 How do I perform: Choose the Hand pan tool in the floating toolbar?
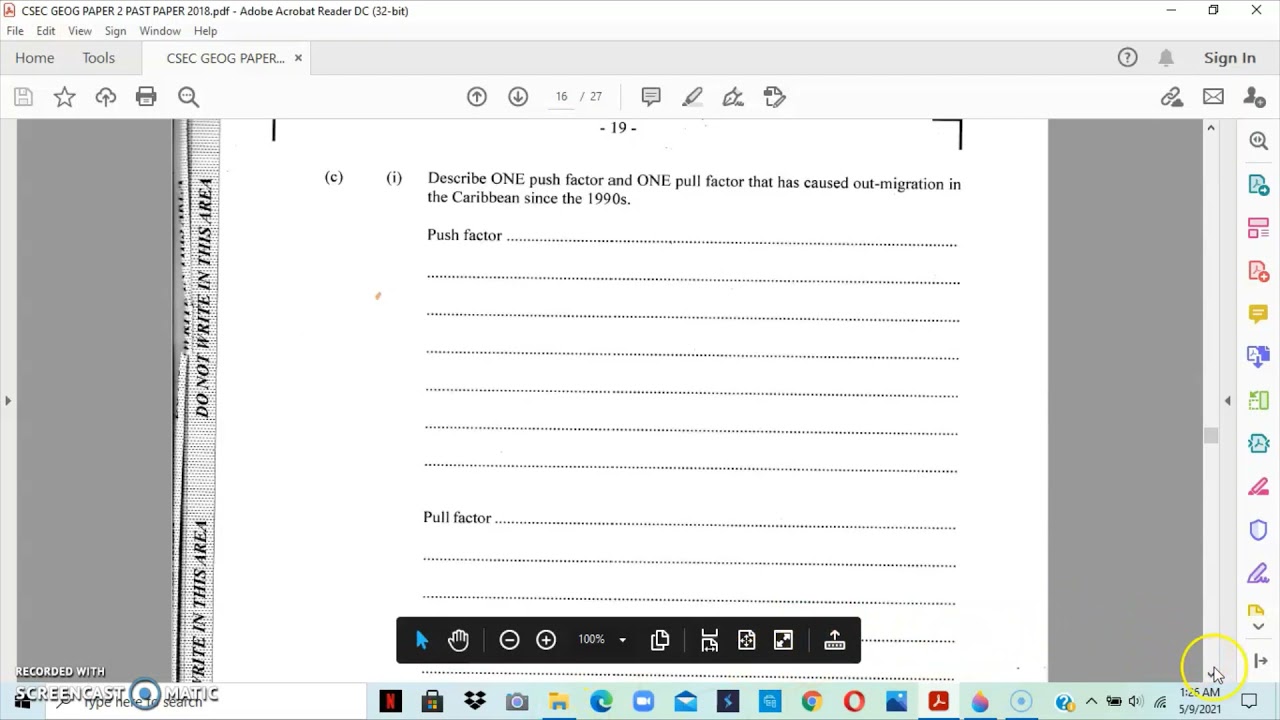click(x=459, y=640)
